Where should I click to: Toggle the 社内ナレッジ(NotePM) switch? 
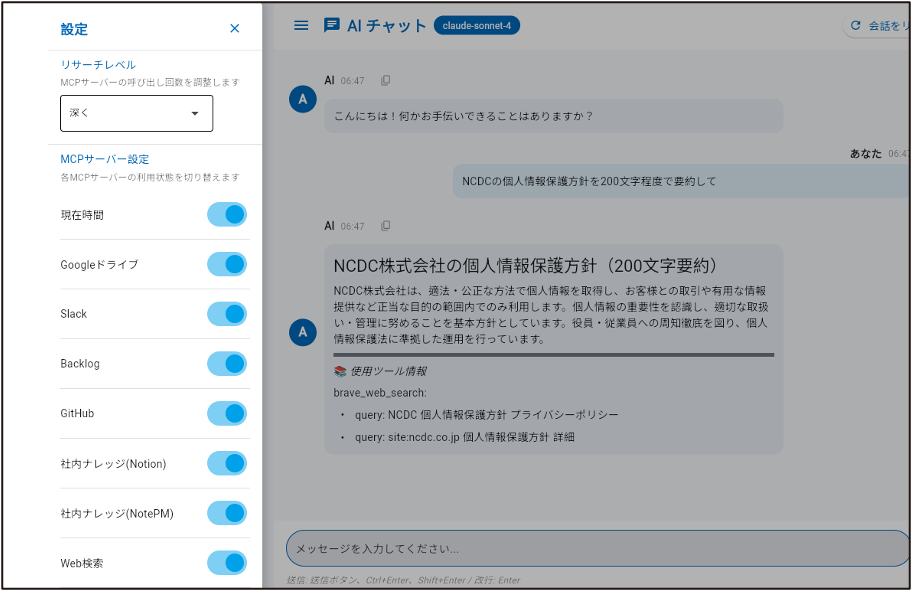(227, 513)
